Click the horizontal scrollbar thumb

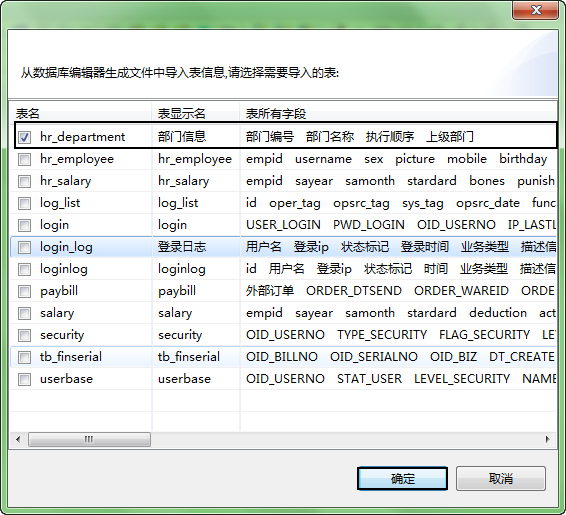point(89,439)
